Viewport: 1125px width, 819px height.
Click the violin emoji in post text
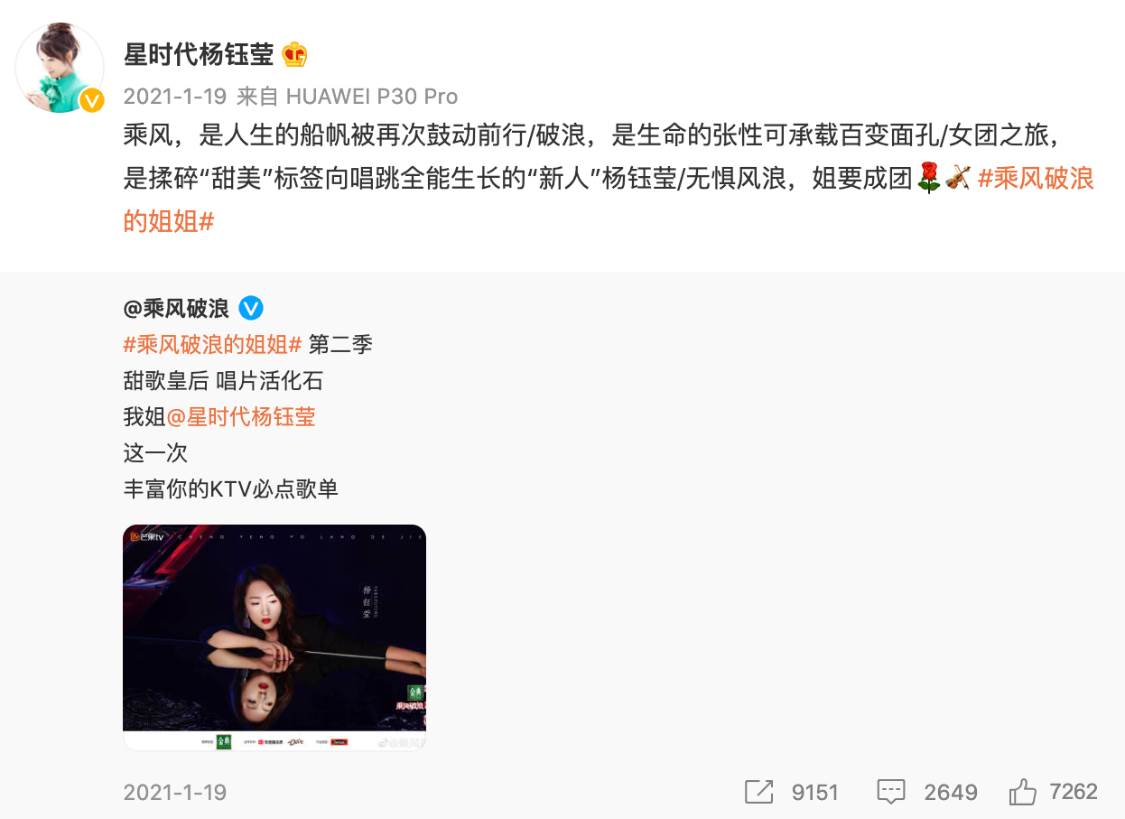958,177
